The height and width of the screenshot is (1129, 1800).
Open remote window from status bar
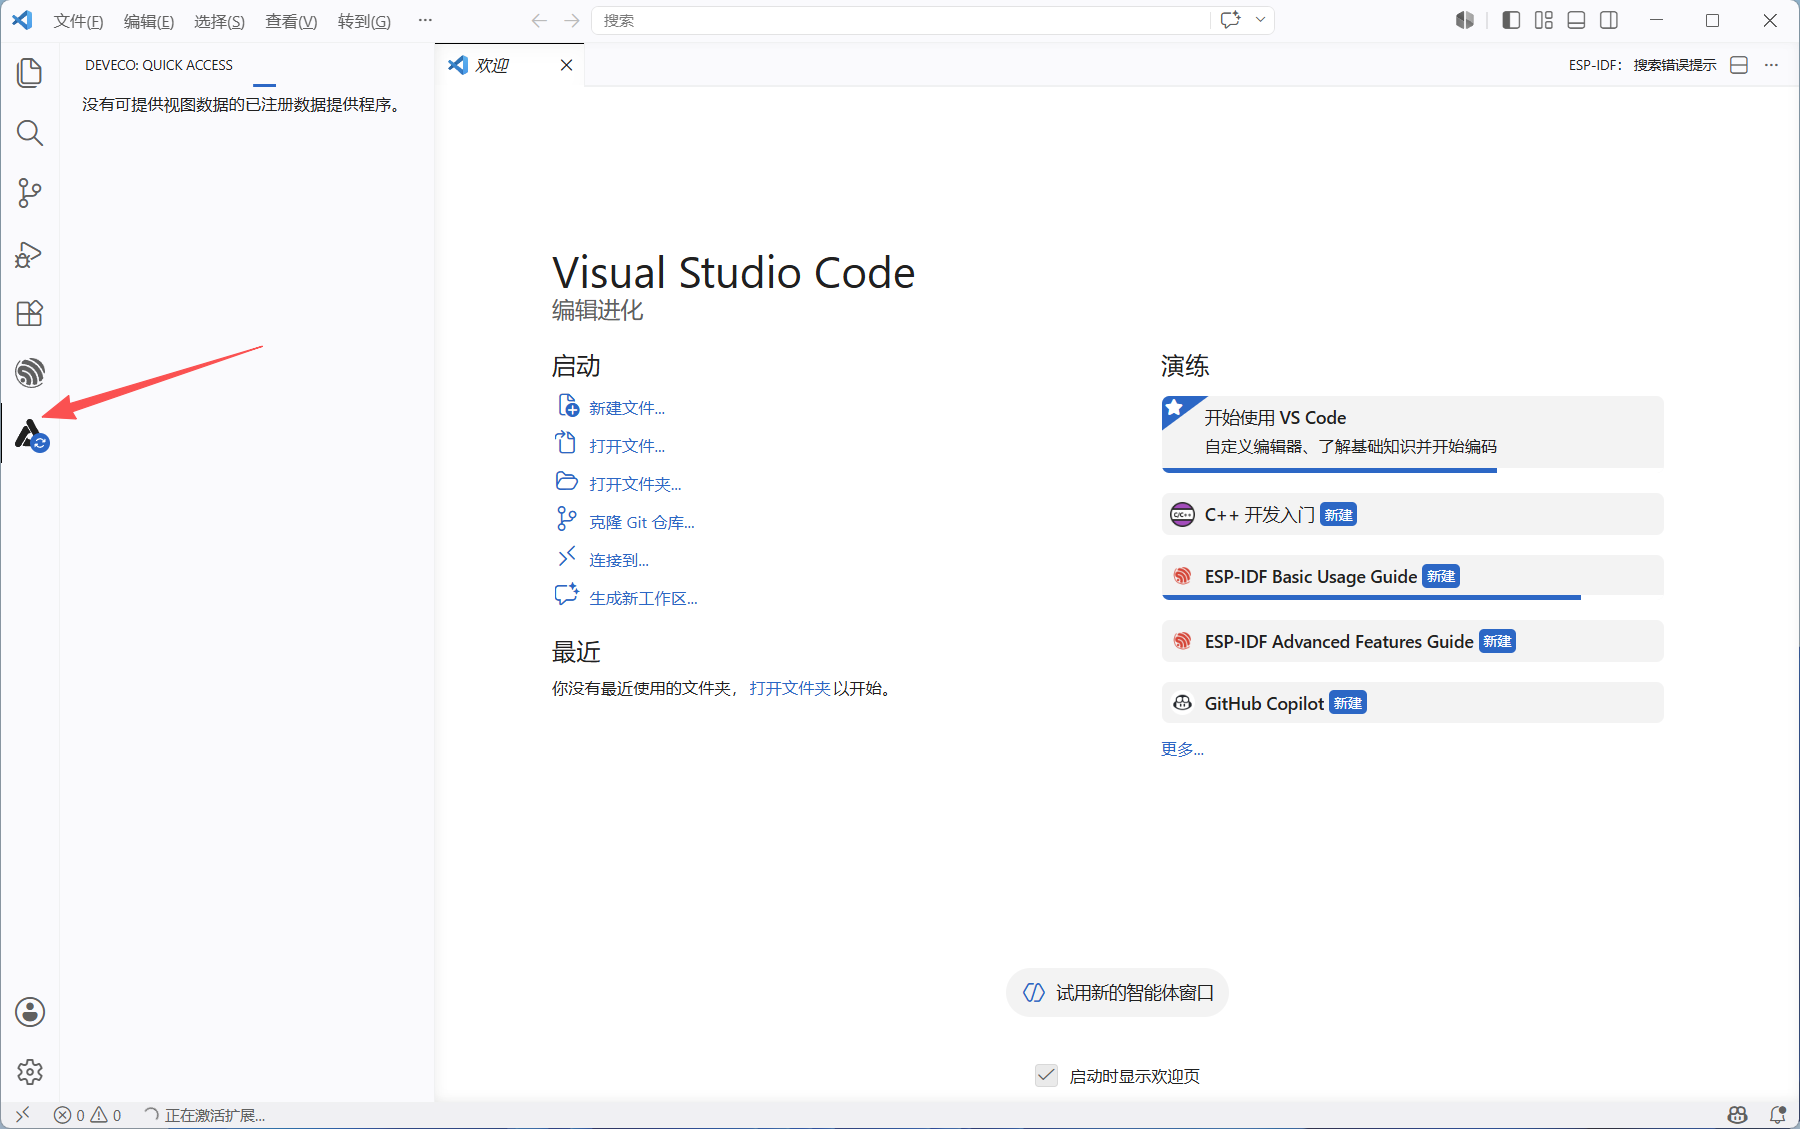[x=22, y=1115]
